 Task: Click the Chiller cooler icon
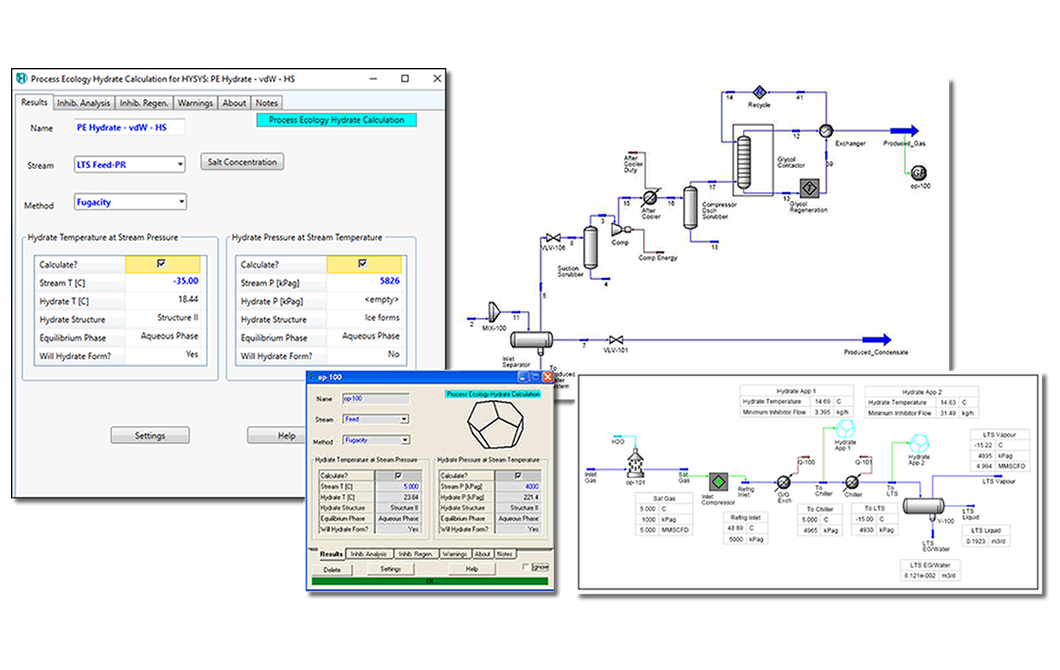(x=852, y=482)
